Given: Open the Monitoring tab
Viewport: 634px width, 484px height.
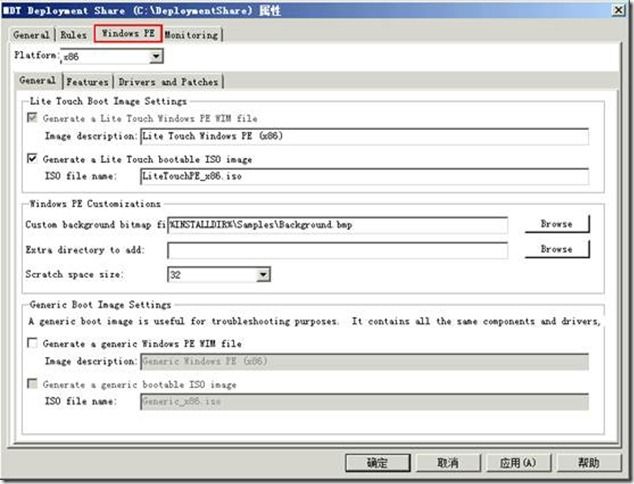Looking at the screenshot, I should (192, 35).
